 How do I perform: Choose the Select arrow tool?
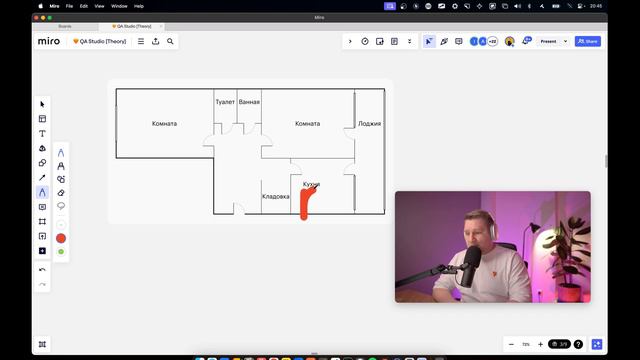pos(42,104)
